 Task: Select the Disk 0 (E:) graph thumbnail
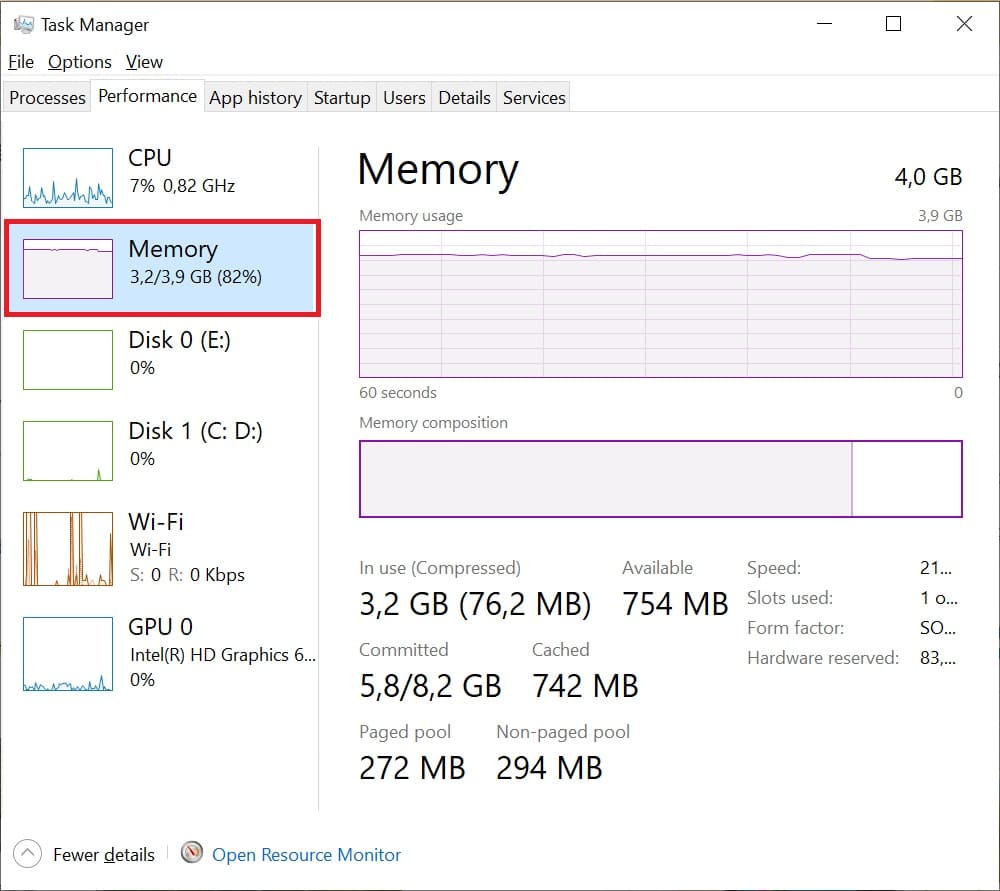coord(68,360)
